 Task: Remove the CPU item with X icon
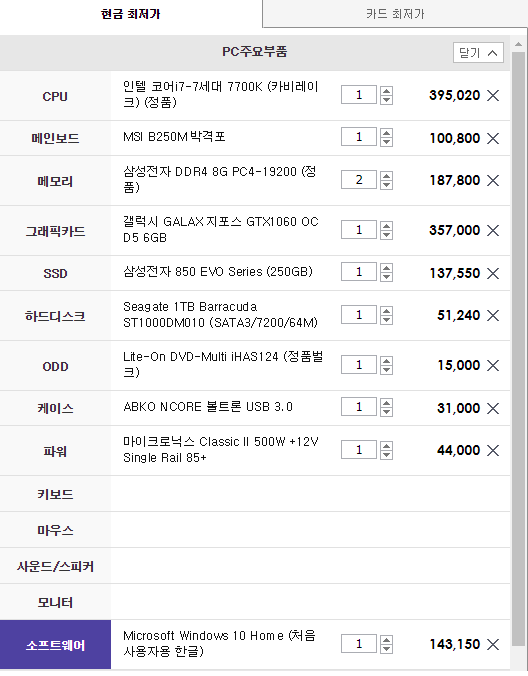pyautogui.click(x=493, y=95)
